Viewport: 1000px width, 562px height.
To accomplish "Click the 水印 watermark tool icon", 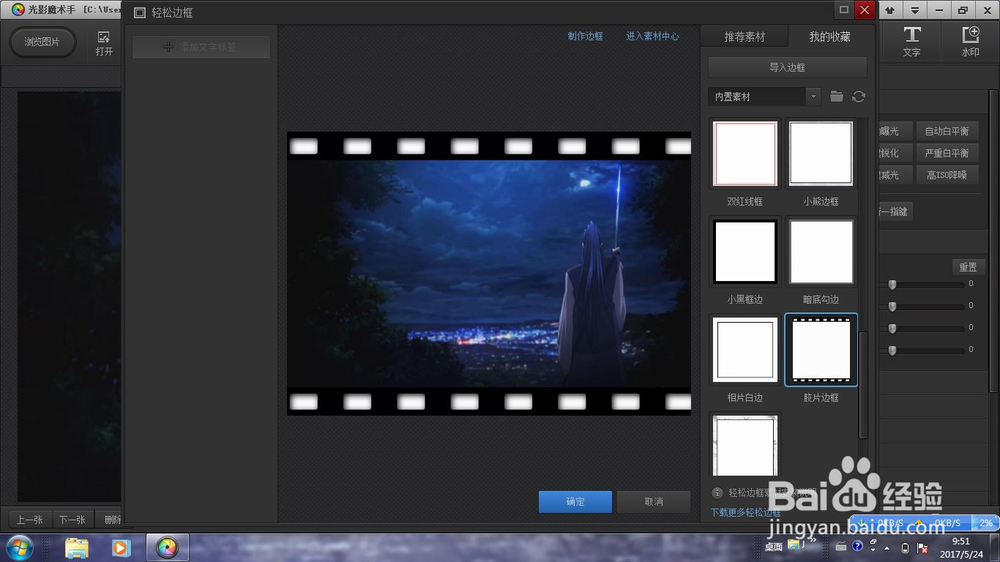I will pos(970,41).
